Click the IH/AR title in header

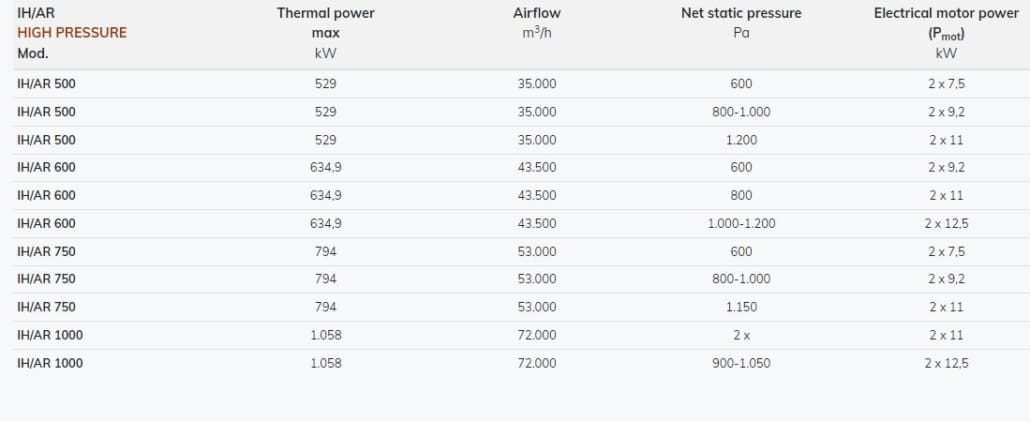coord(31,13)
